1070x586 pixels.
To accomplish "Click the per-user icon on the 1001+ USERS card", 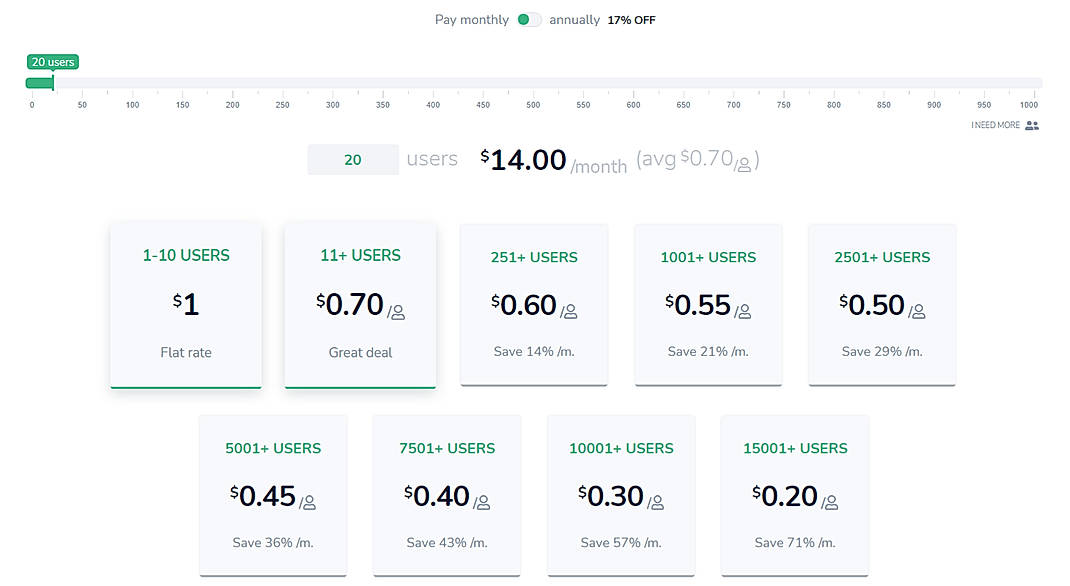I will click(744, 311).
